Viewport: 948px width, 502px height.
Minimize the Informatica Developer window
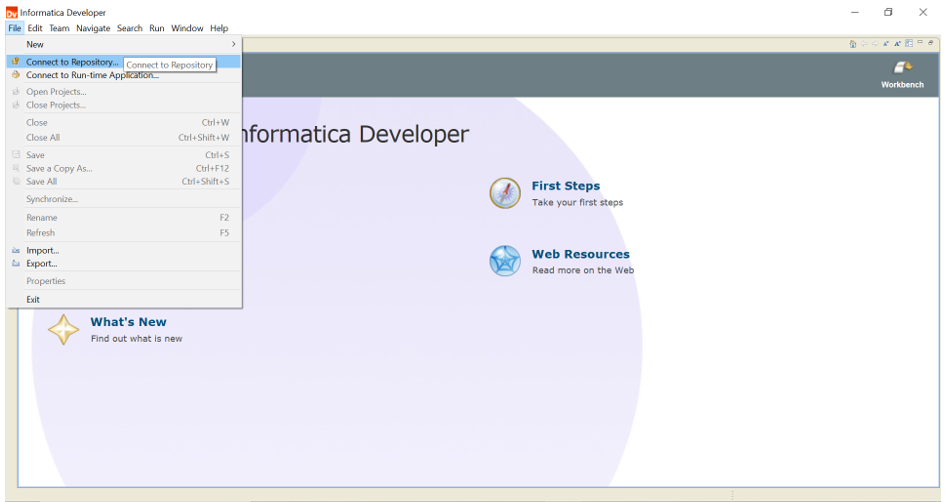coord(855,12)
